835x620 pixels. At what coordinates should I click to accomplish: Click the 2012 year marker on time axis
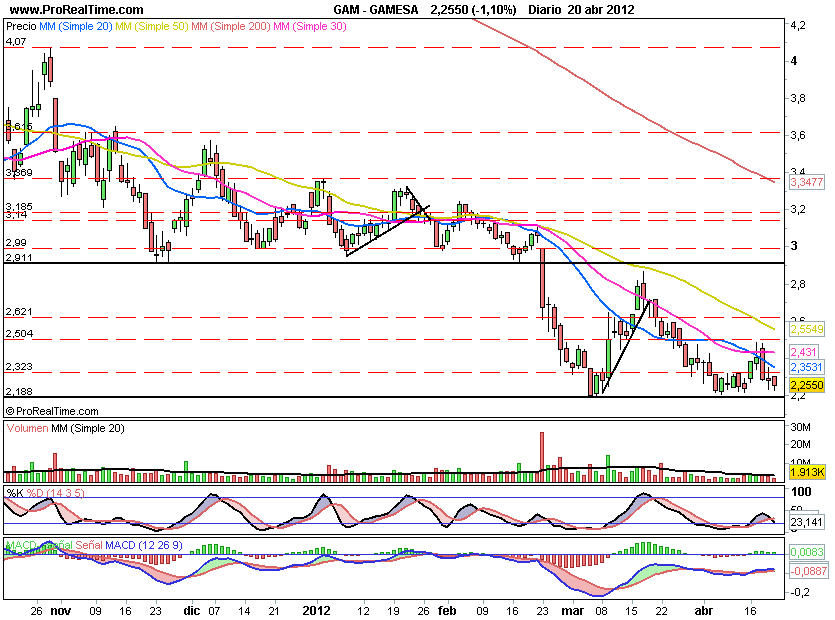click(x=316, y=609)
